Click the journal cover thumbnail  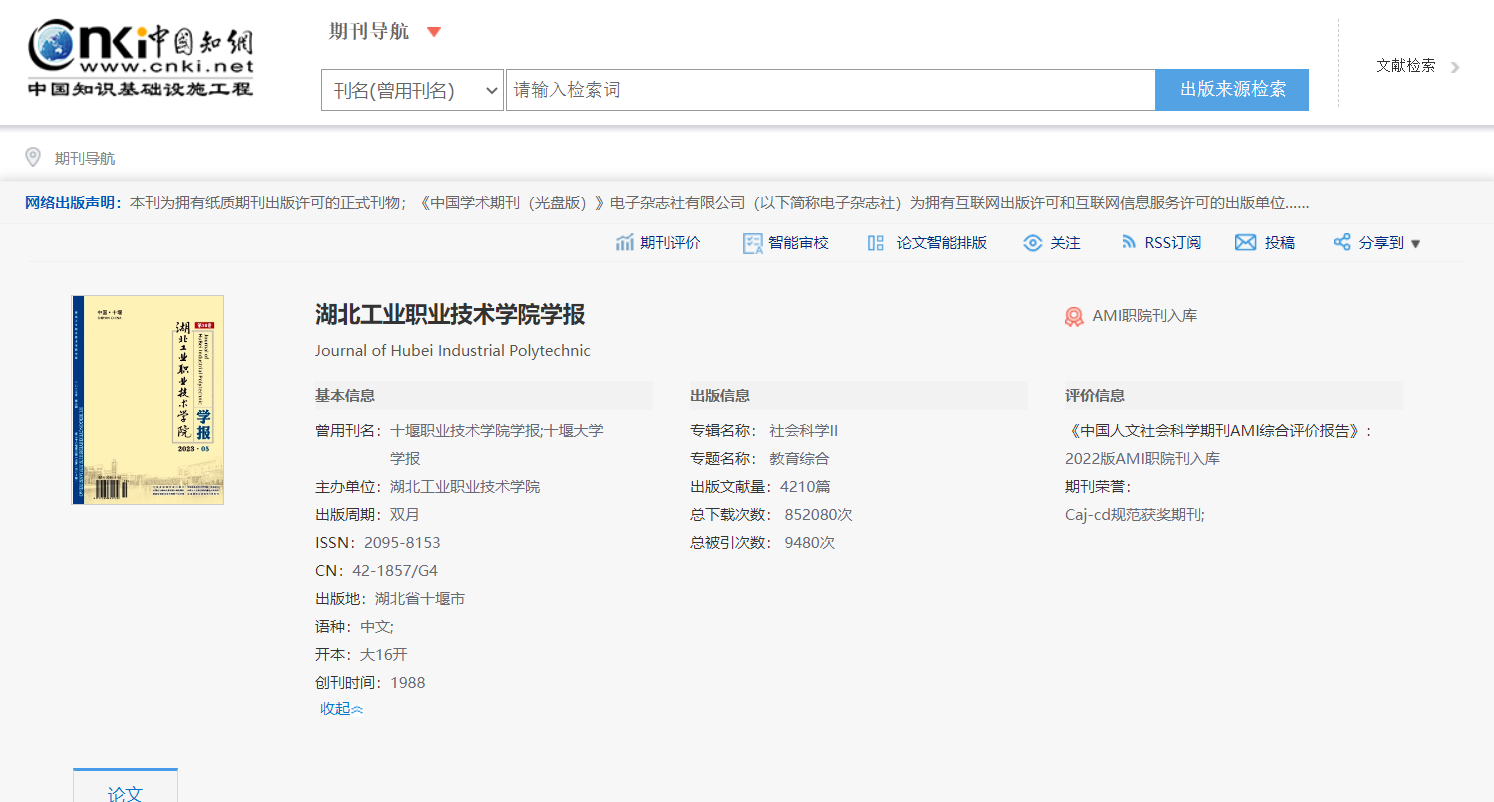coord(148,400)
